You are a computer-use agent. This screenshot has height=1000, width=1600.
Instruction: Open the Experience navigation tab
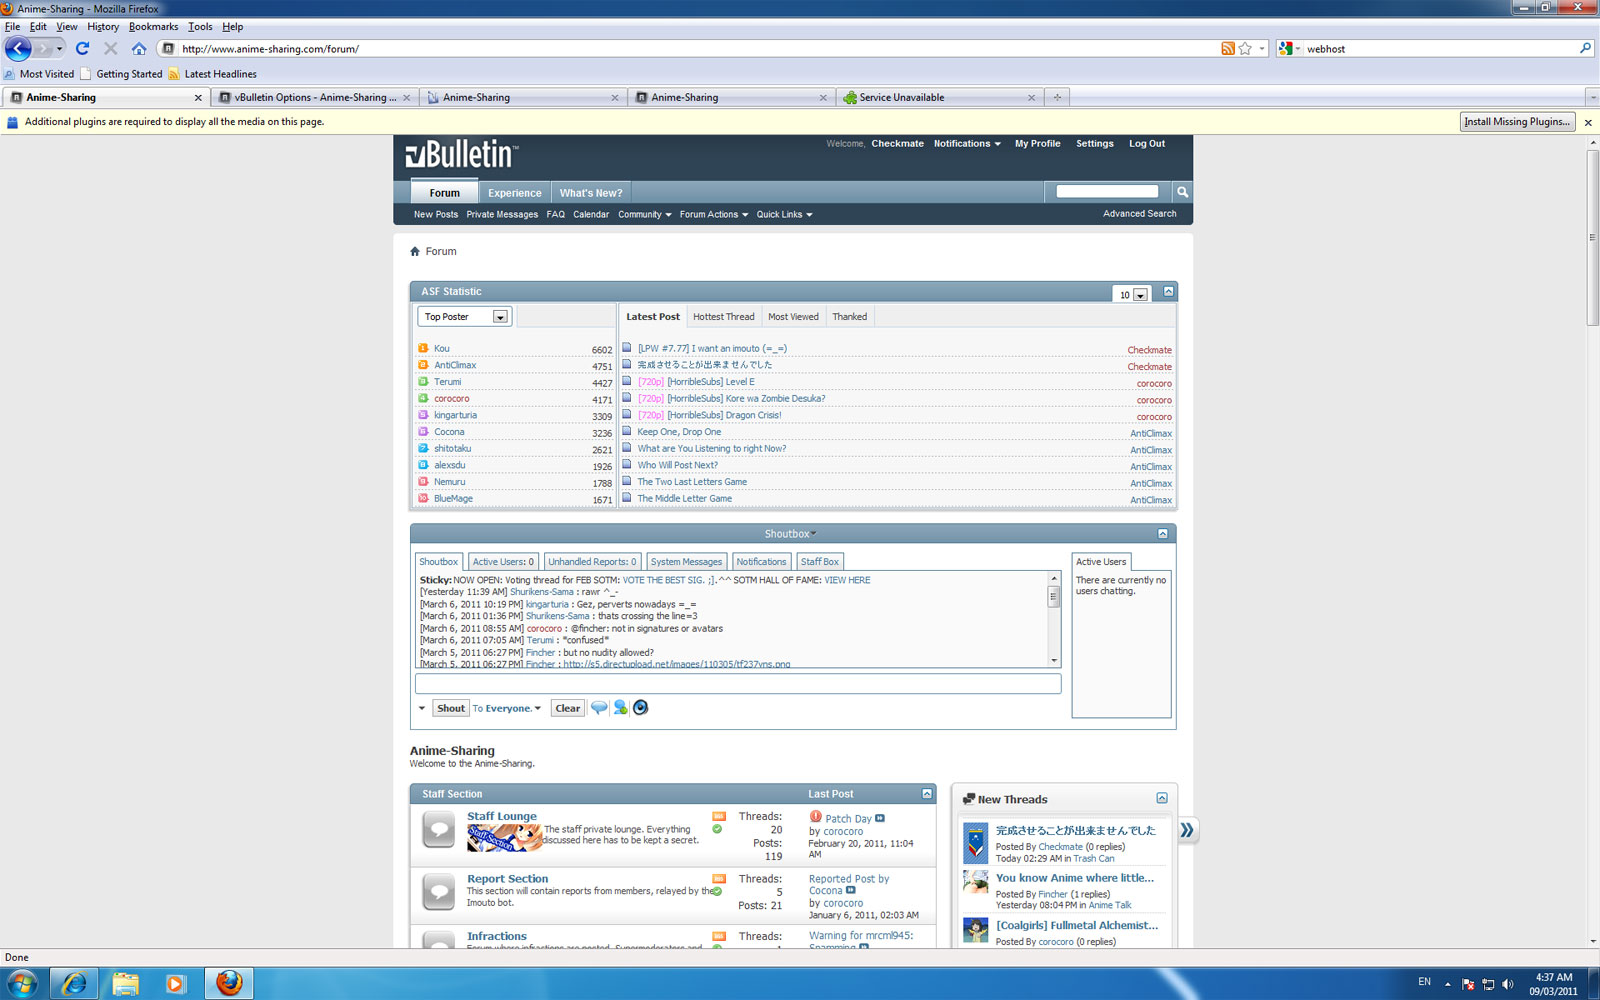click(x=514, y=193)
